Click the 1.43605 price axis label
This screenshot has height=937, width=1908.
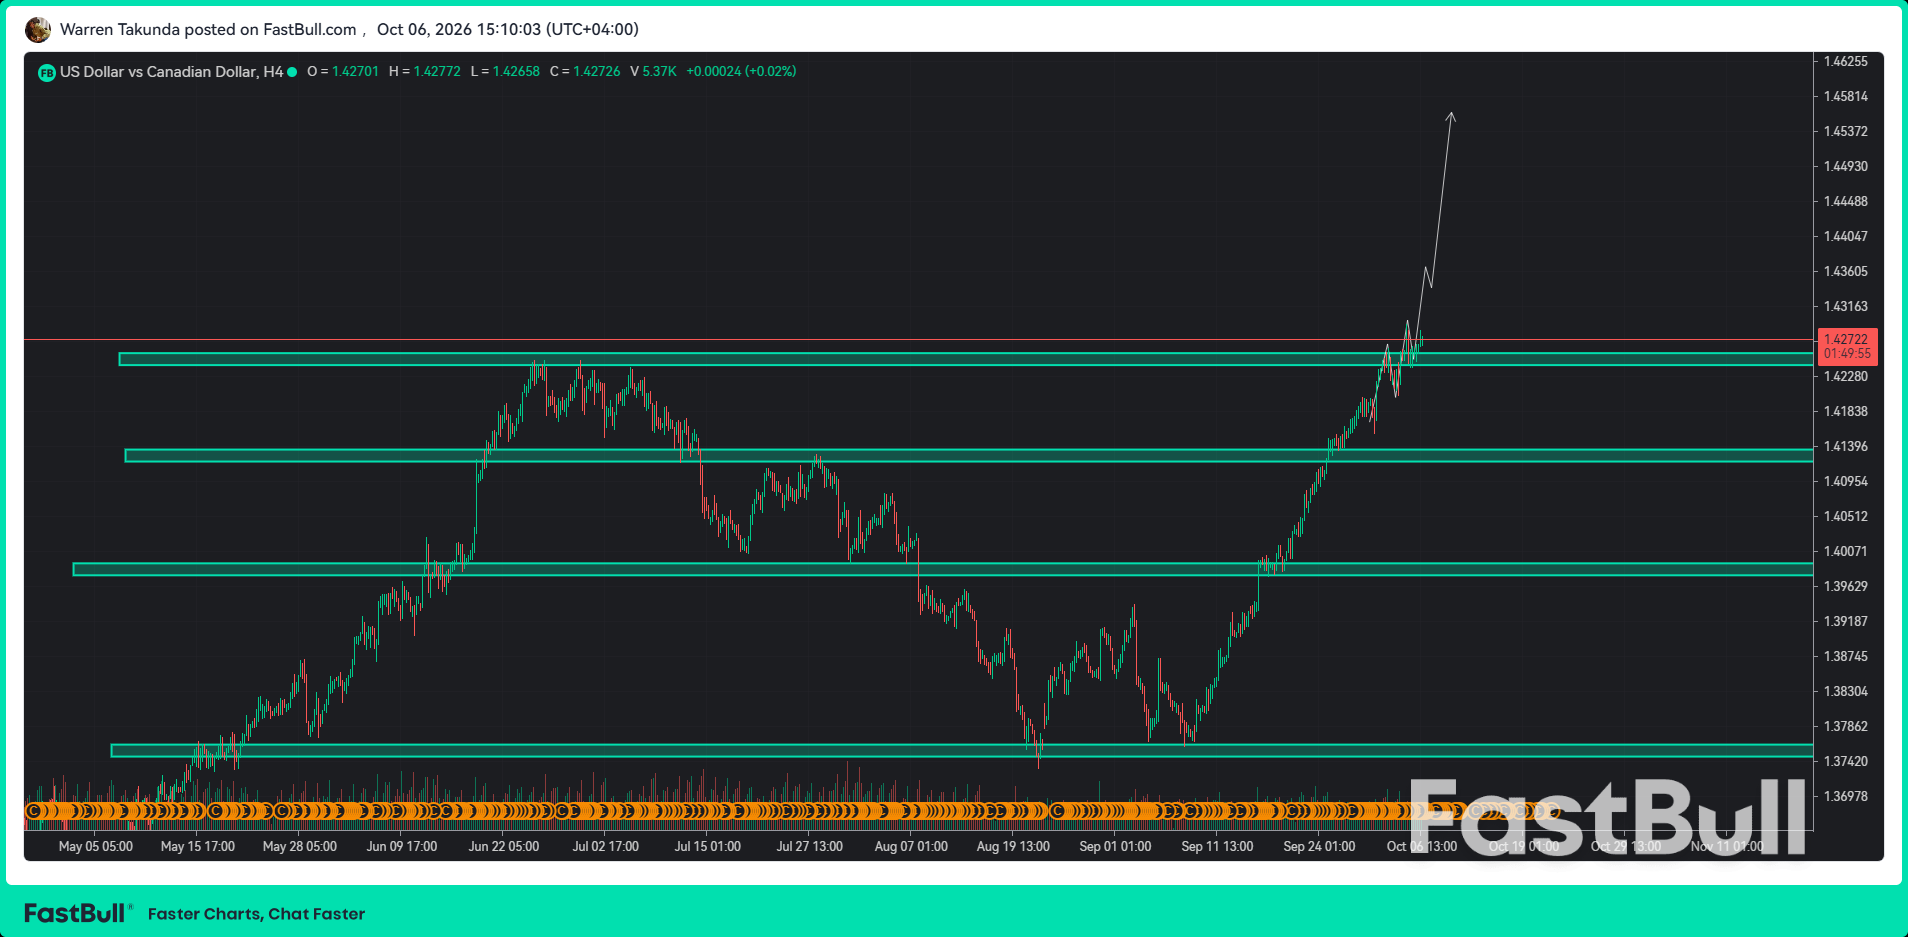click(x=1845, y=271)
